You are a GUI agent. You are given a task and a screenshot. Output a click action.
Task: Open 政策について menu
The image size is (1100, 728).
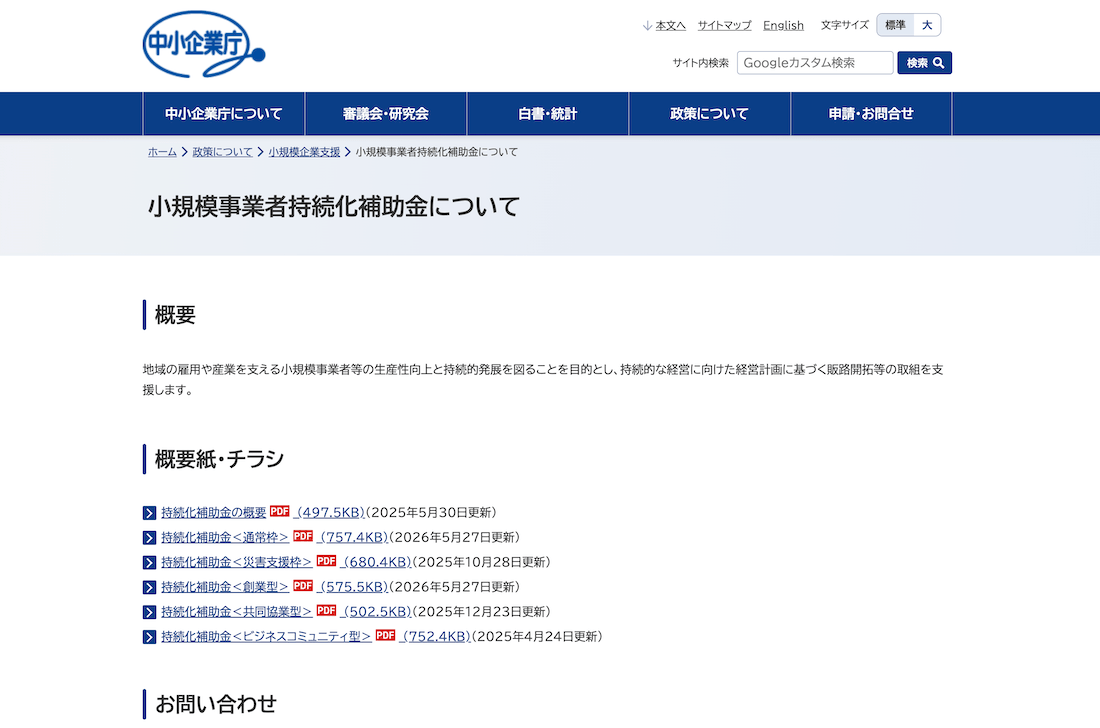tap(710, 114)
